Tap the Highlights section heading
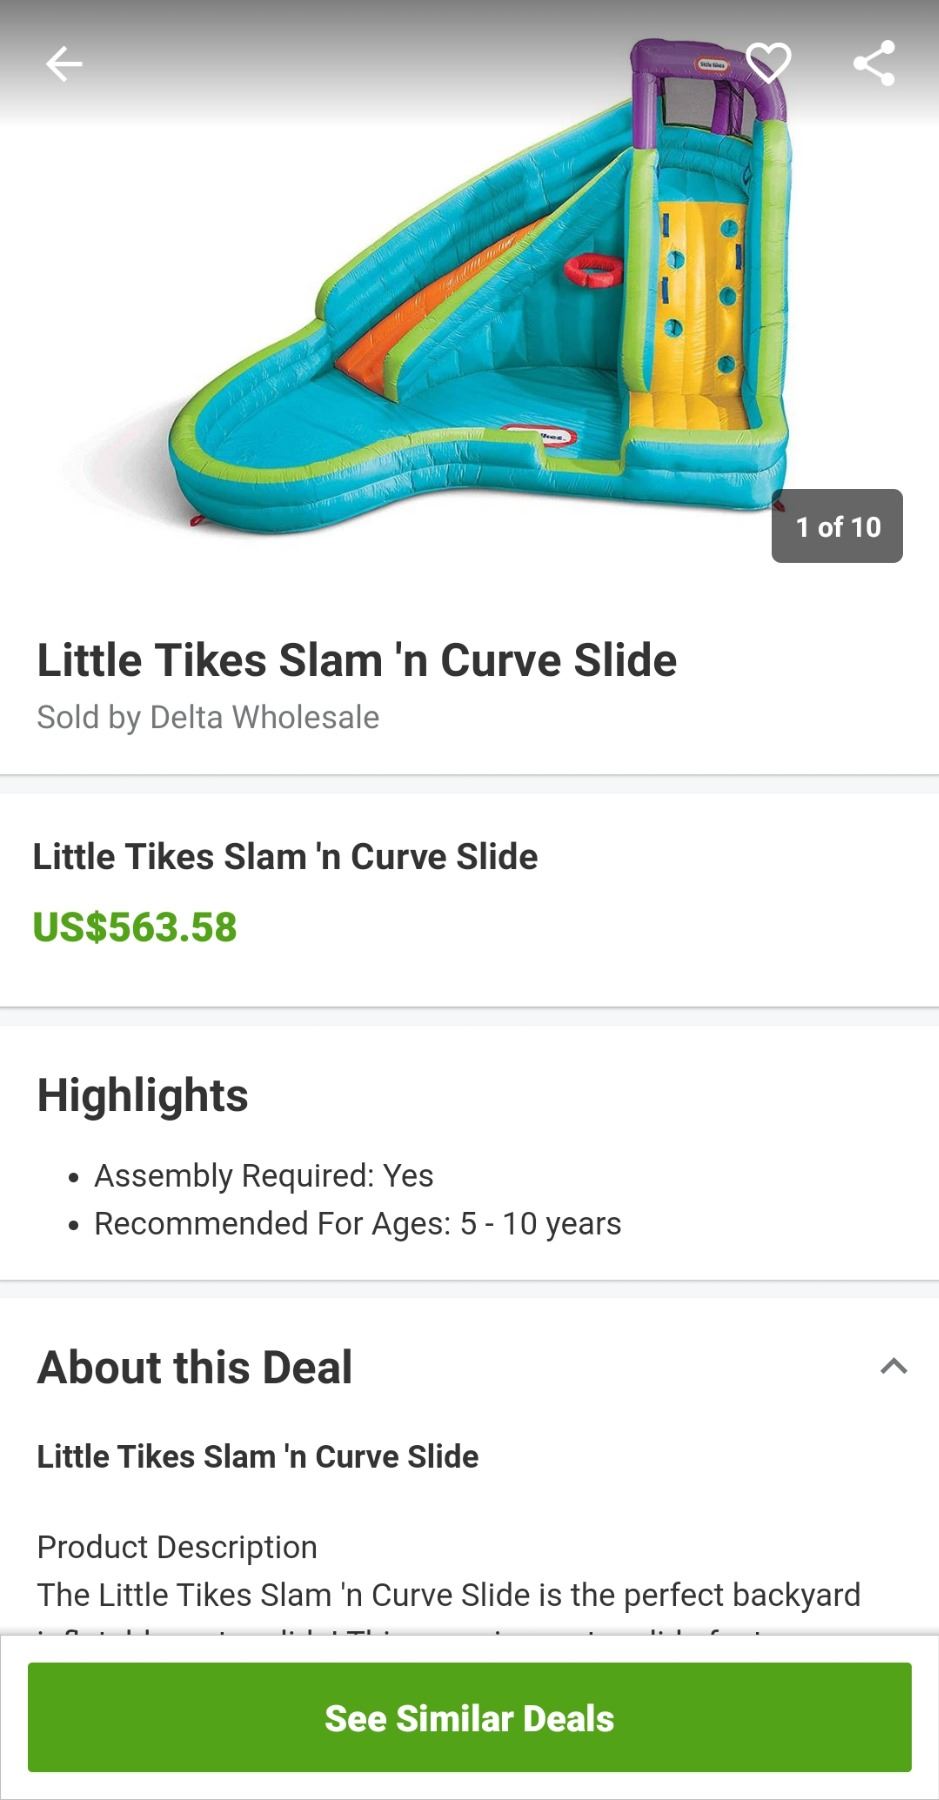The width and height of the screenshot is (939, 1800). 143,1095
